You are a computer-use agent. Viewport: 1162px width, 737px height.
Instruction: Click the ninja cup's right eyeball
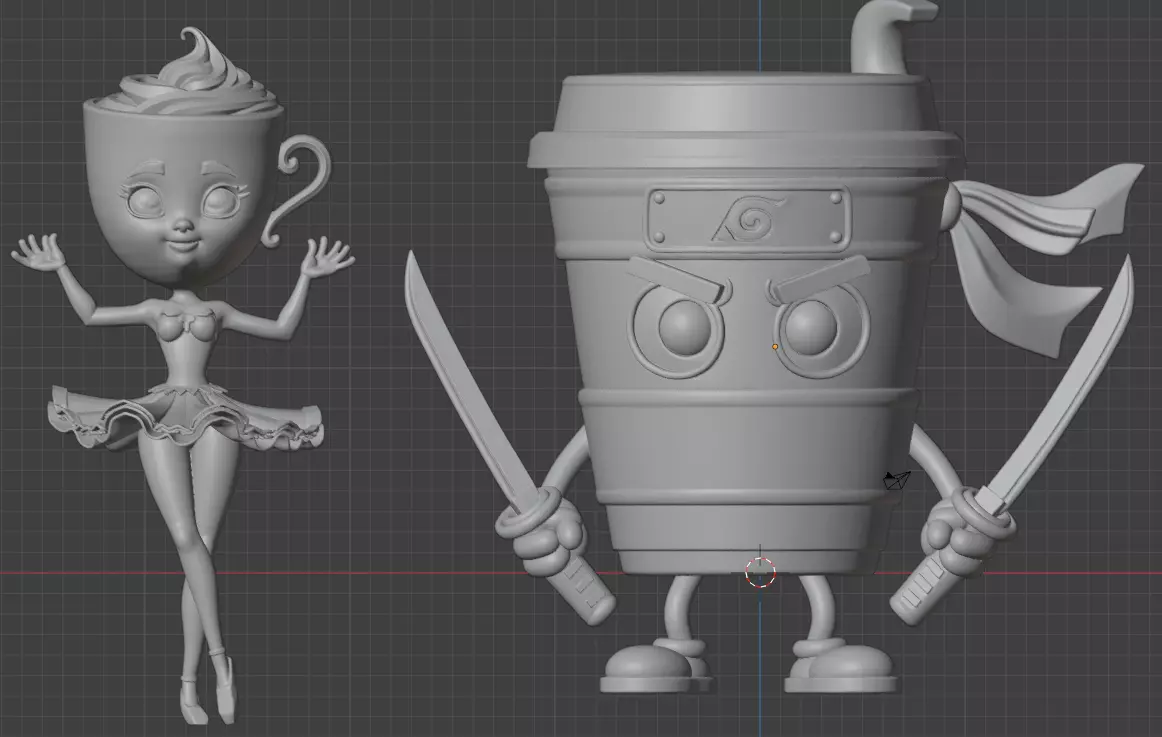point(811,327)
